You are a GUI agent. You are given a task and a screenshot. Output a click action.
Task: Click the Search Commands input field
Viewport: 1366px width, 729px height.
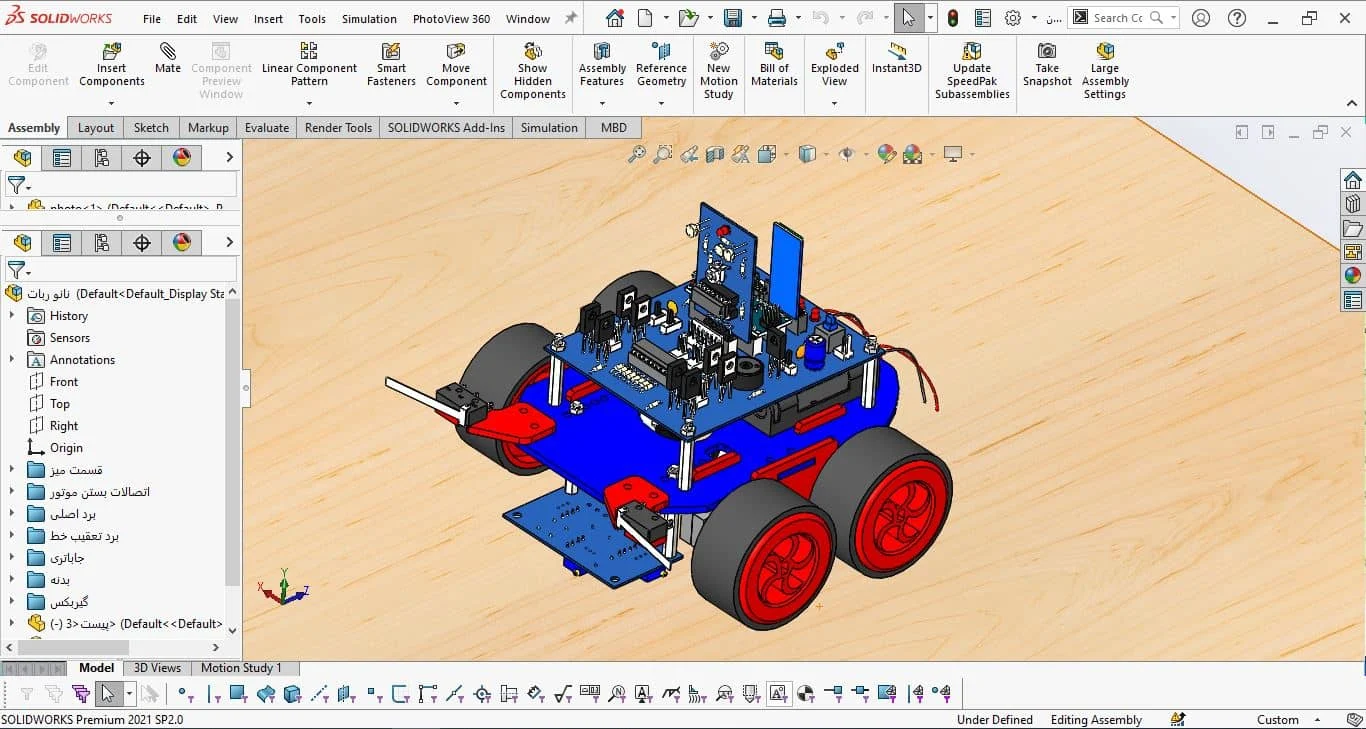pos(1117,18)
